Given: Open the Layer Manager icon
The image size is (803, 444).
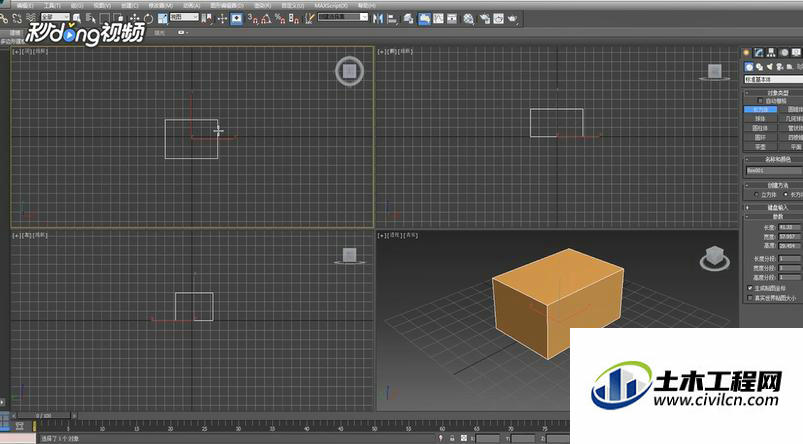Looking at the screenshot, I should click(409, 19).
